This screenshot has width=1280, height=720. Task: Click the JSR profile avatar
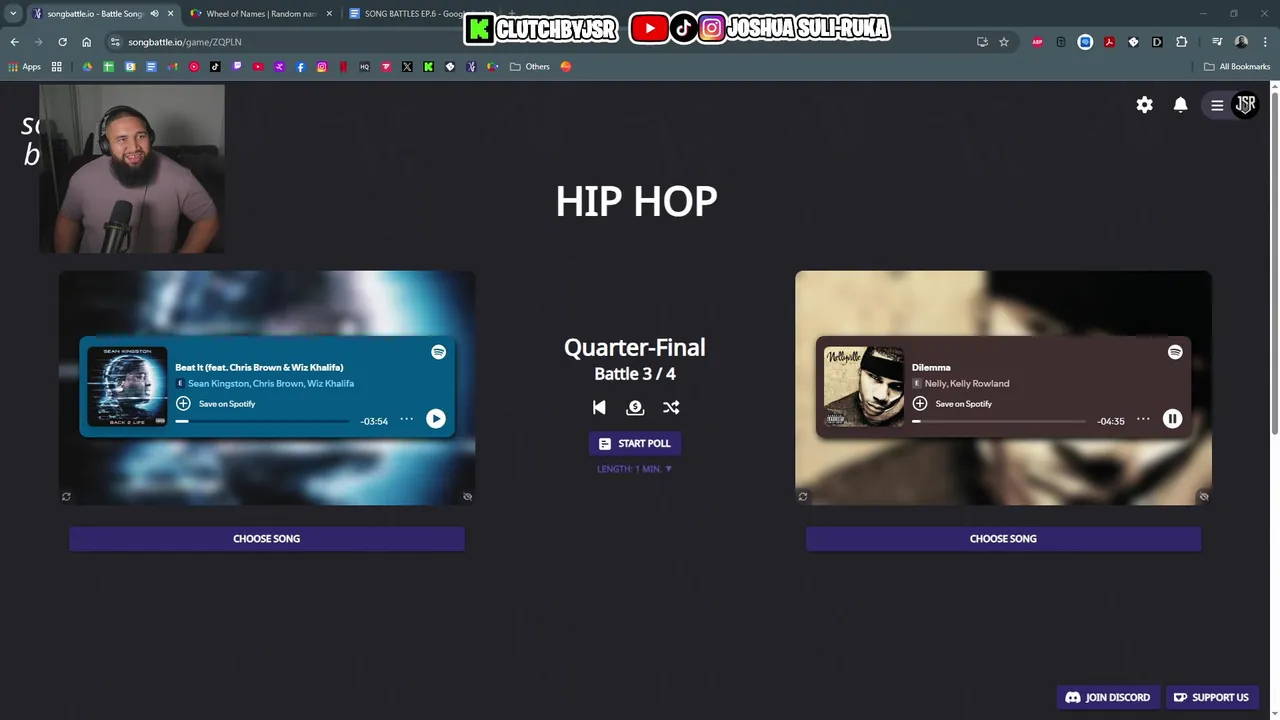[1245, 104]
